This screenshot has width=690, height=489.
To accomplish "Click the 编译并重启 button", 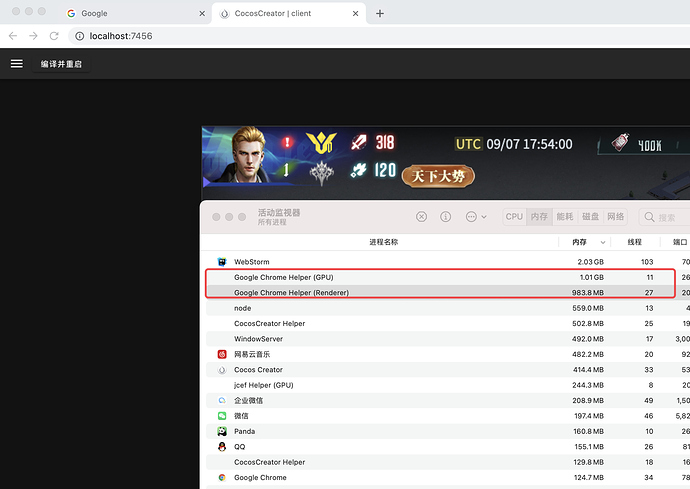I will tap(61, 64).
